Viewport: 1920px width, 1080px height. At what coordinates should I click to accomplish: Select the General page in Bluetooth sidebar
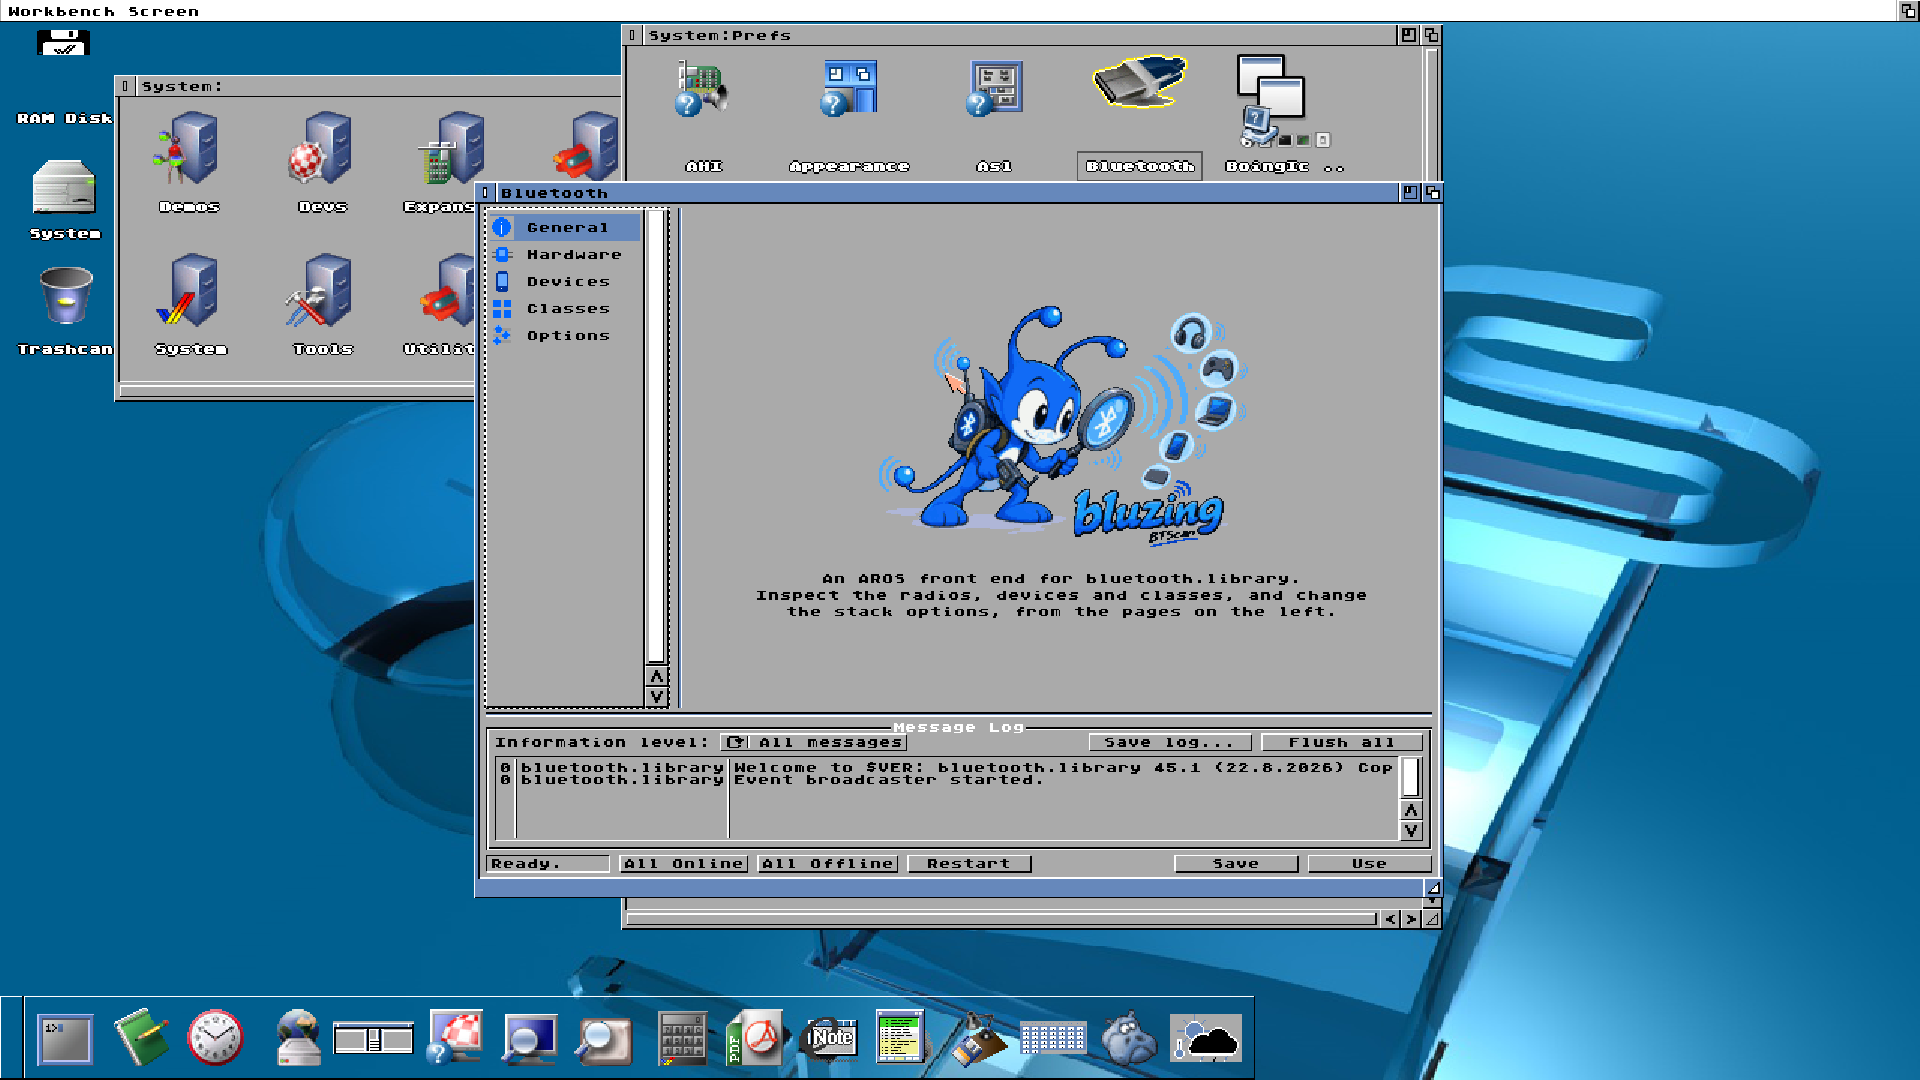[x=566, y=228]
